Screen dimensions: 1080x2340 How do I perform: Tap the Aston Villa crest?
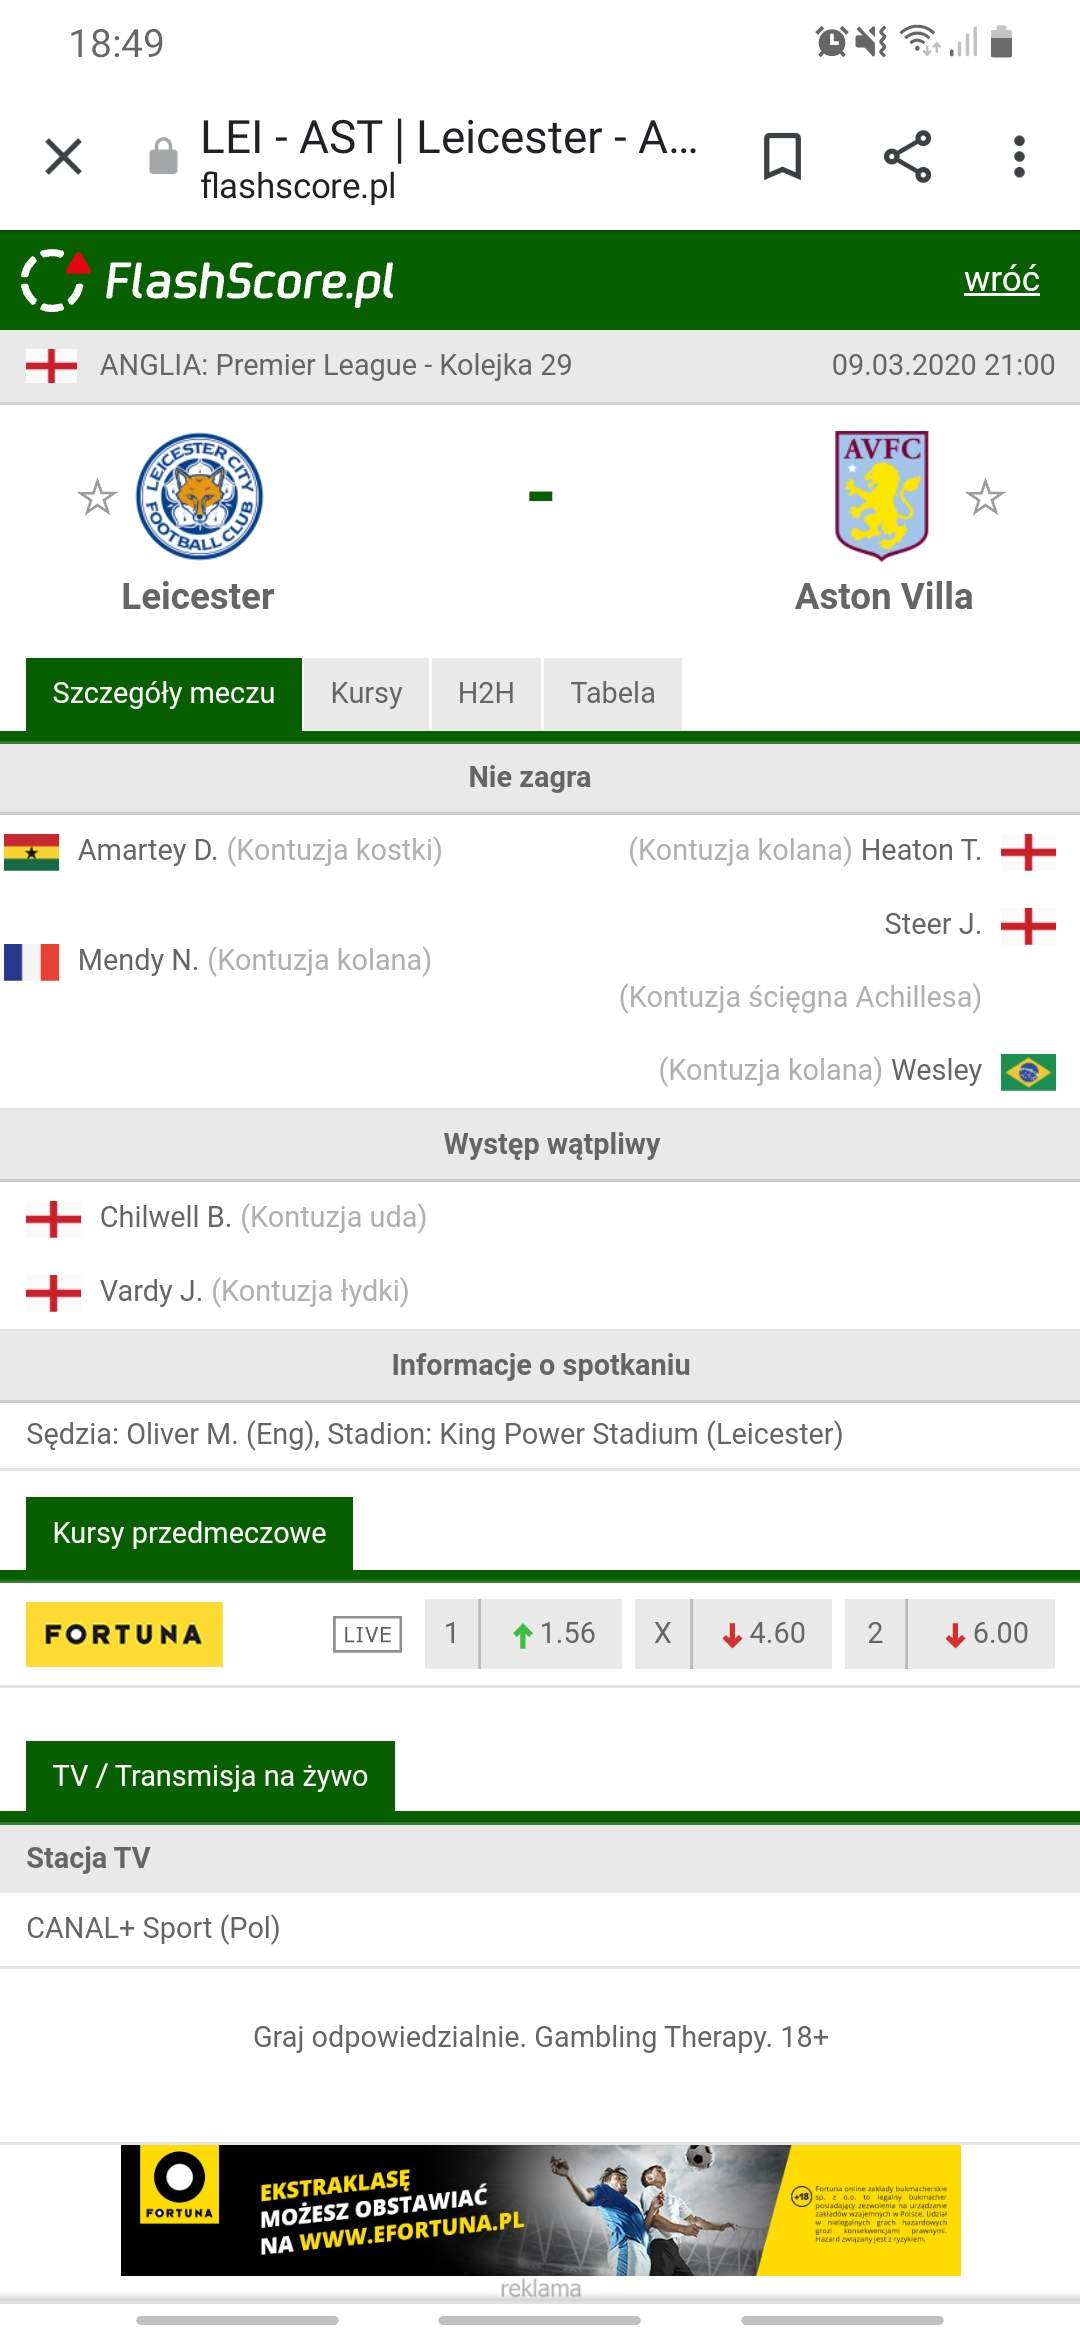coord(882,495)
